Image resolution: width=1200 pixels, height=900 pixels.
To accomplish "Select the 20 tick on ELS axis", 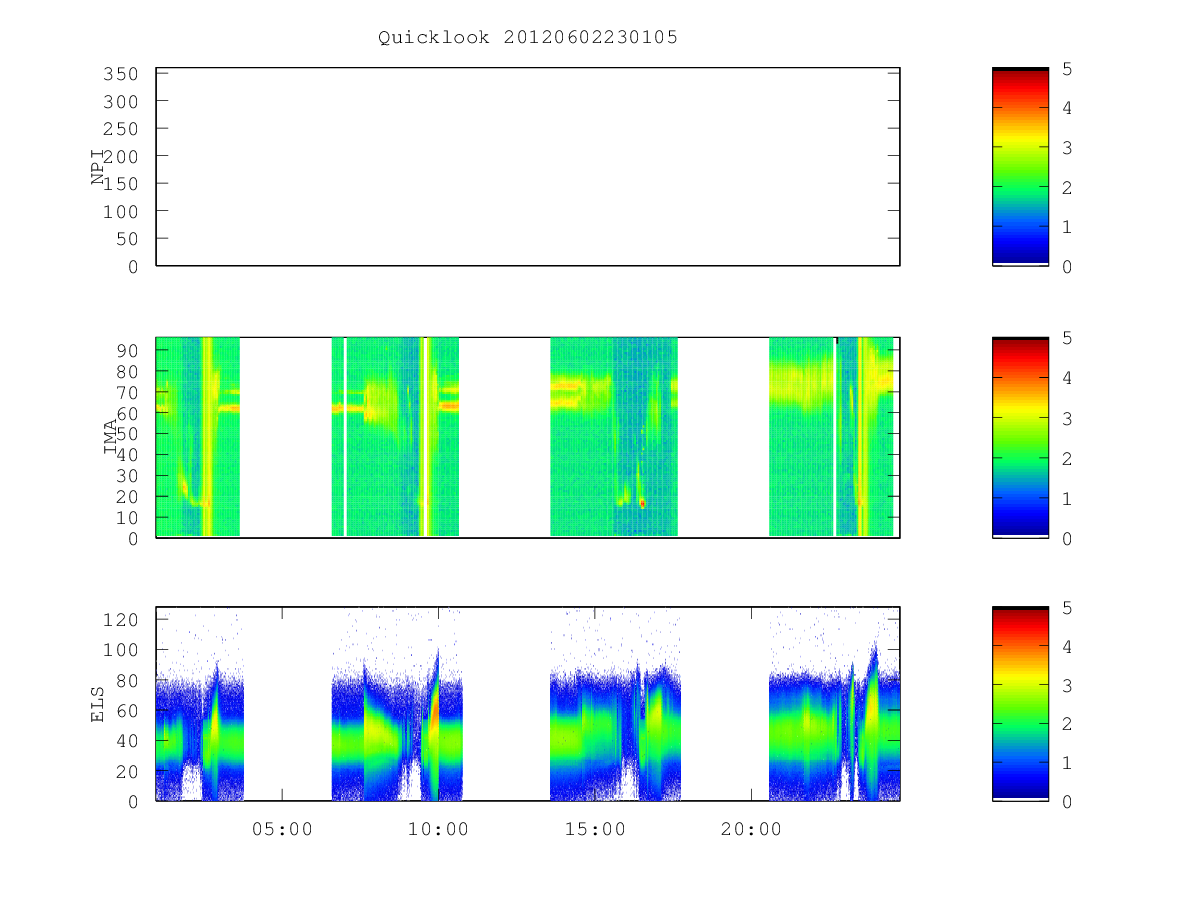I will 126,771.
